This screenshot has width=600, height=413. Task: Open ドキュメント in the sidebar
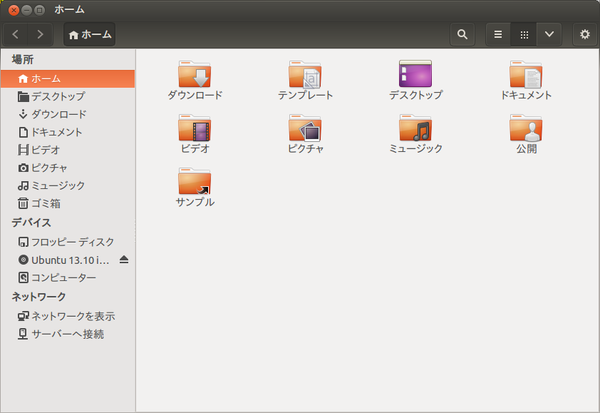coord(68,132)
